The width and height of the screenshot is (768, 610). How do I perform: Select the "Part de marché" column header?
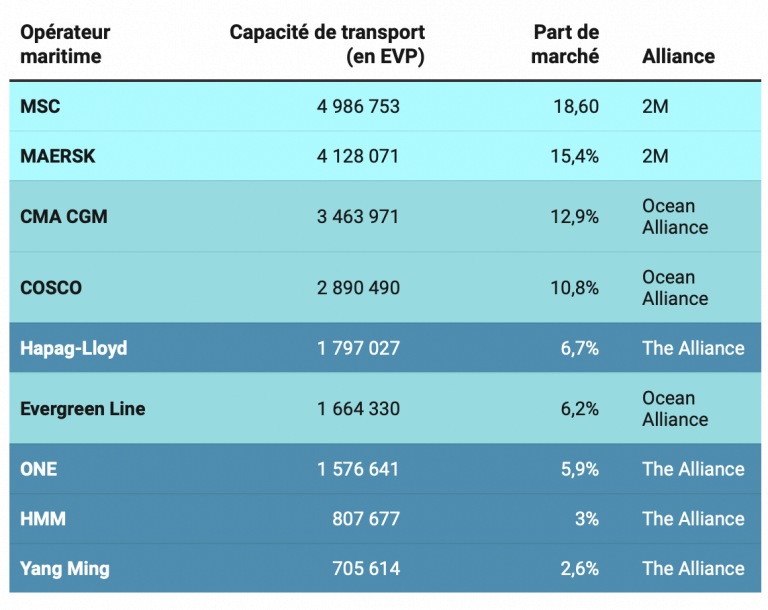pyautogui.click(x=565, y=44)
